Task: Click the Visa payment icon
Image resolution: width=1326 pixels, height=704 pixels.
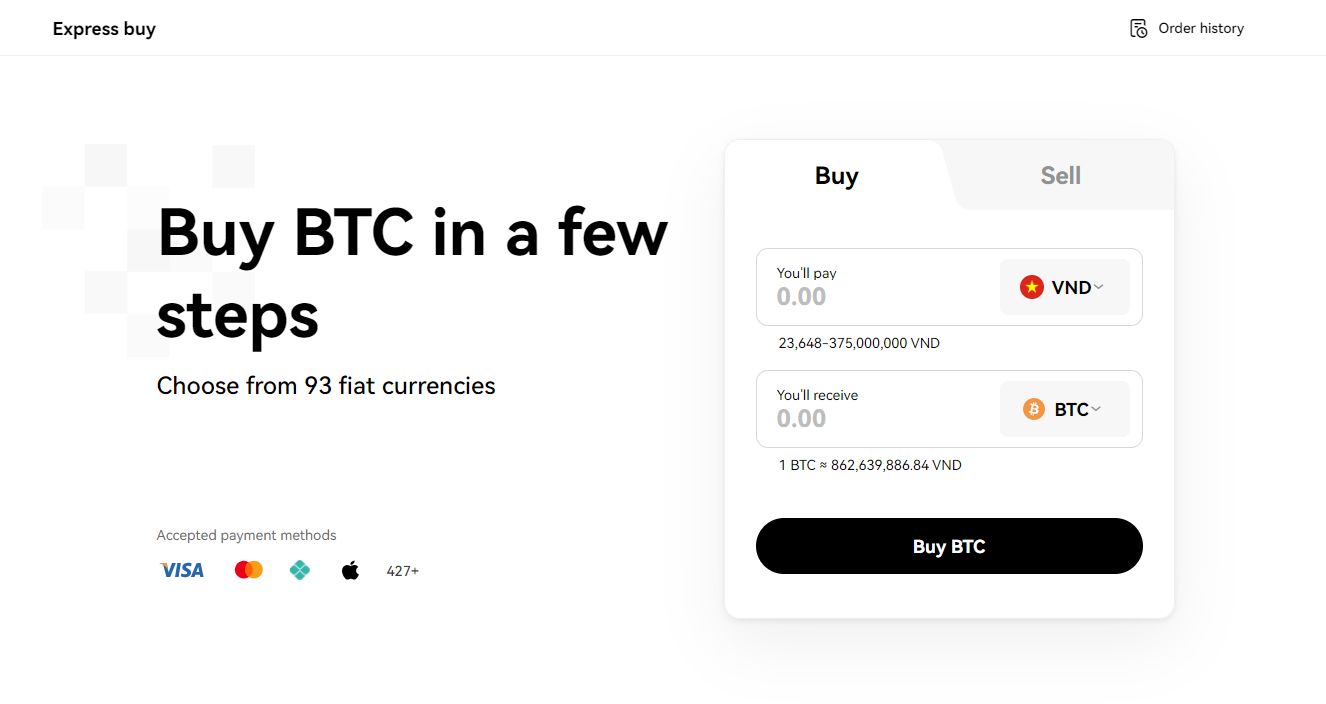Action: click(182, 570)
